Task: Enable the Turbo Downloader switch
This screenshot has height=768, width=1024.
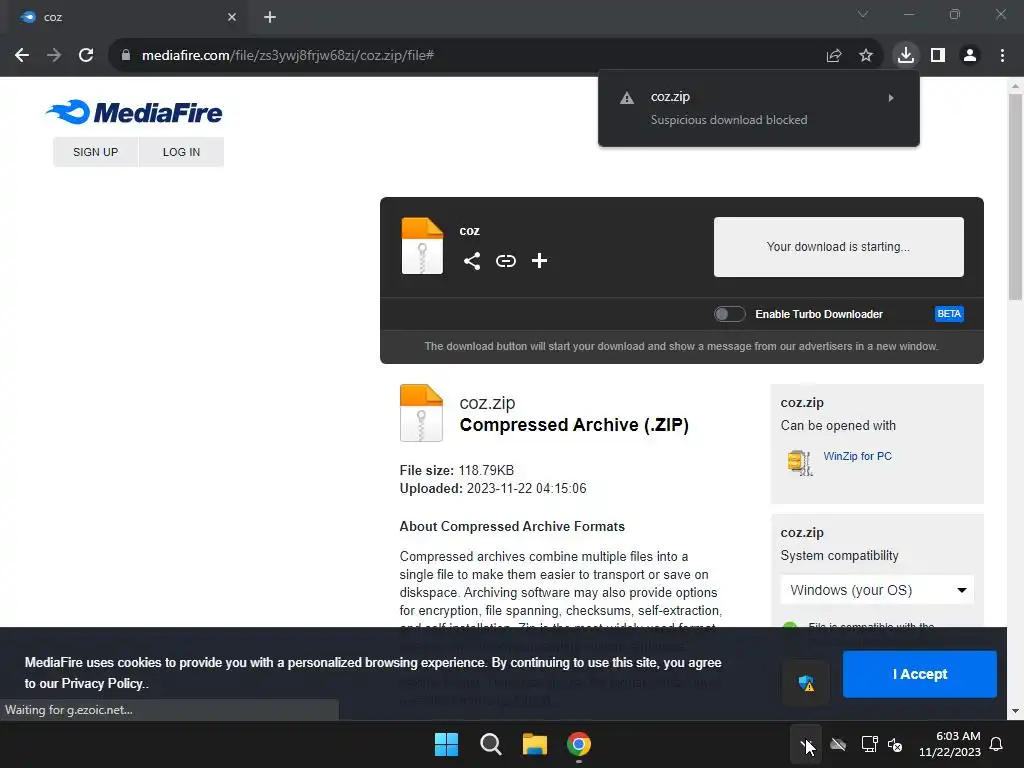Action: [729, 314]
